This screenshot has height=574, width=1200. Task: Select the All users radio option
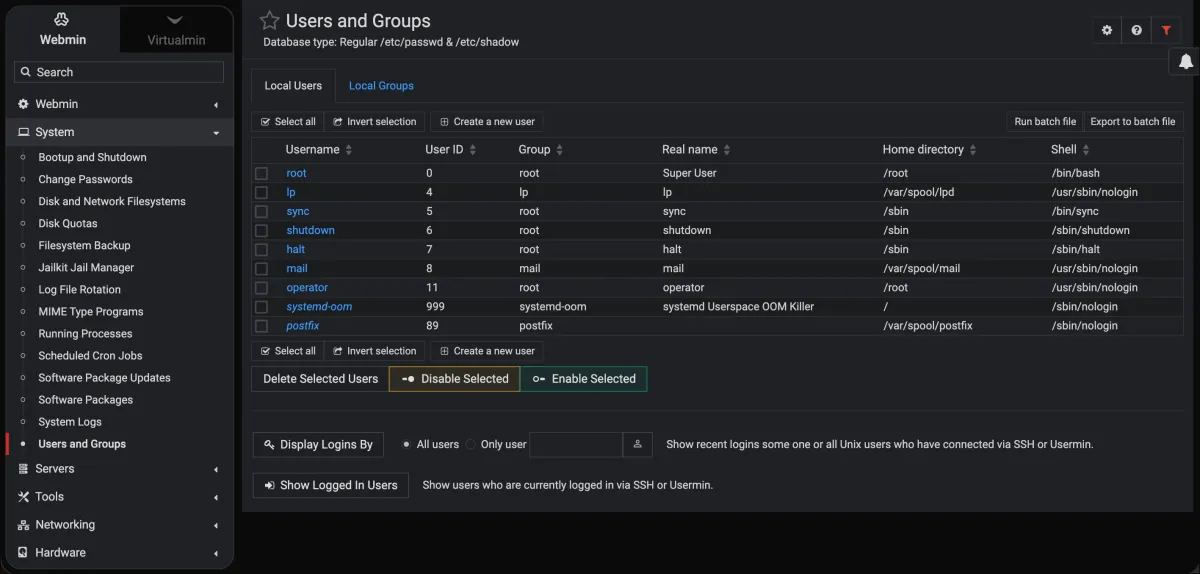click(x=406, y=444)
